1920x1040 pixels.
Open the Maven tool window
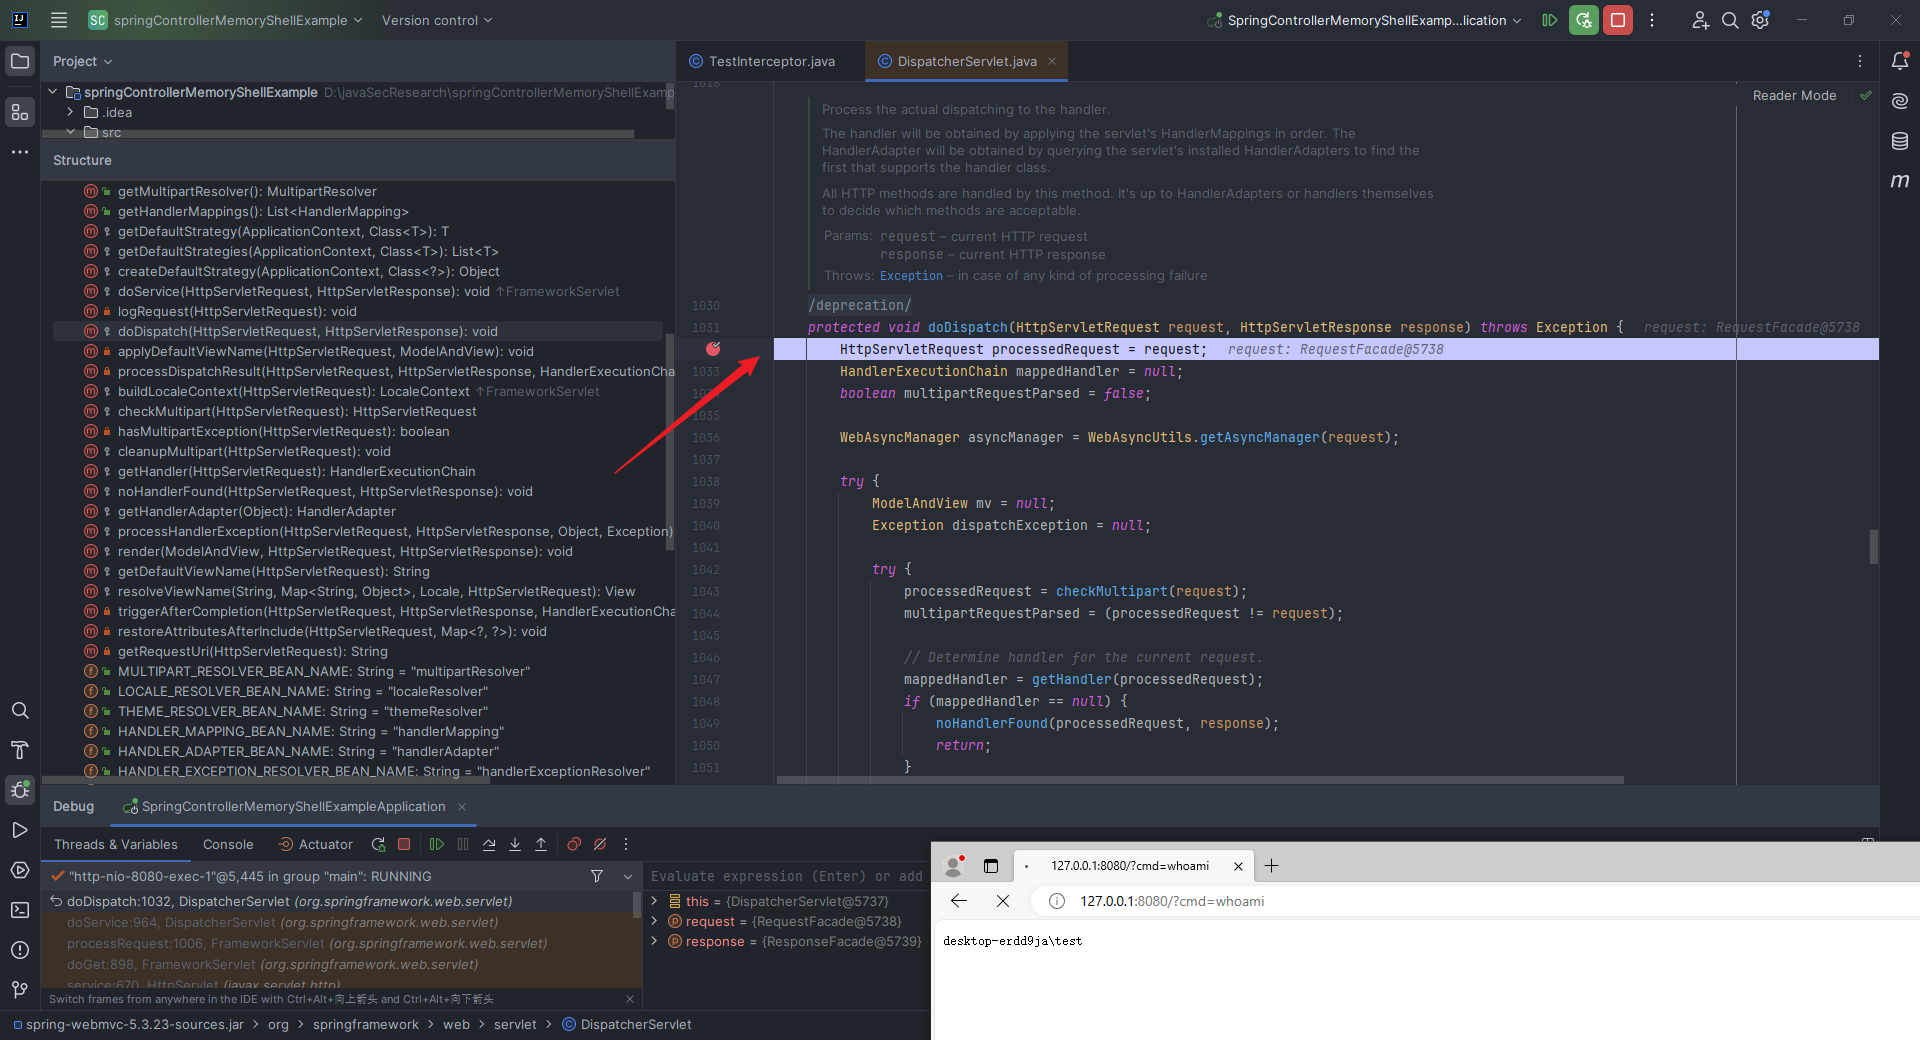tap(1900, 181)
